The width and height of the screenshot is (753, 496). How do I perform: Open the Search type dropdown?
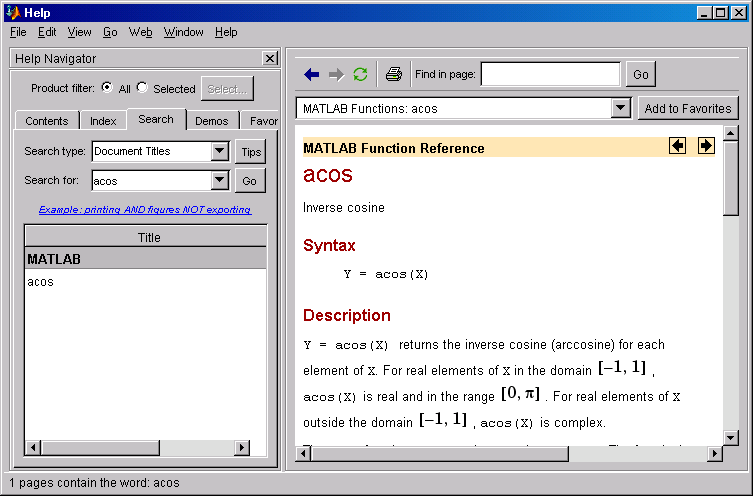[219, 151]
